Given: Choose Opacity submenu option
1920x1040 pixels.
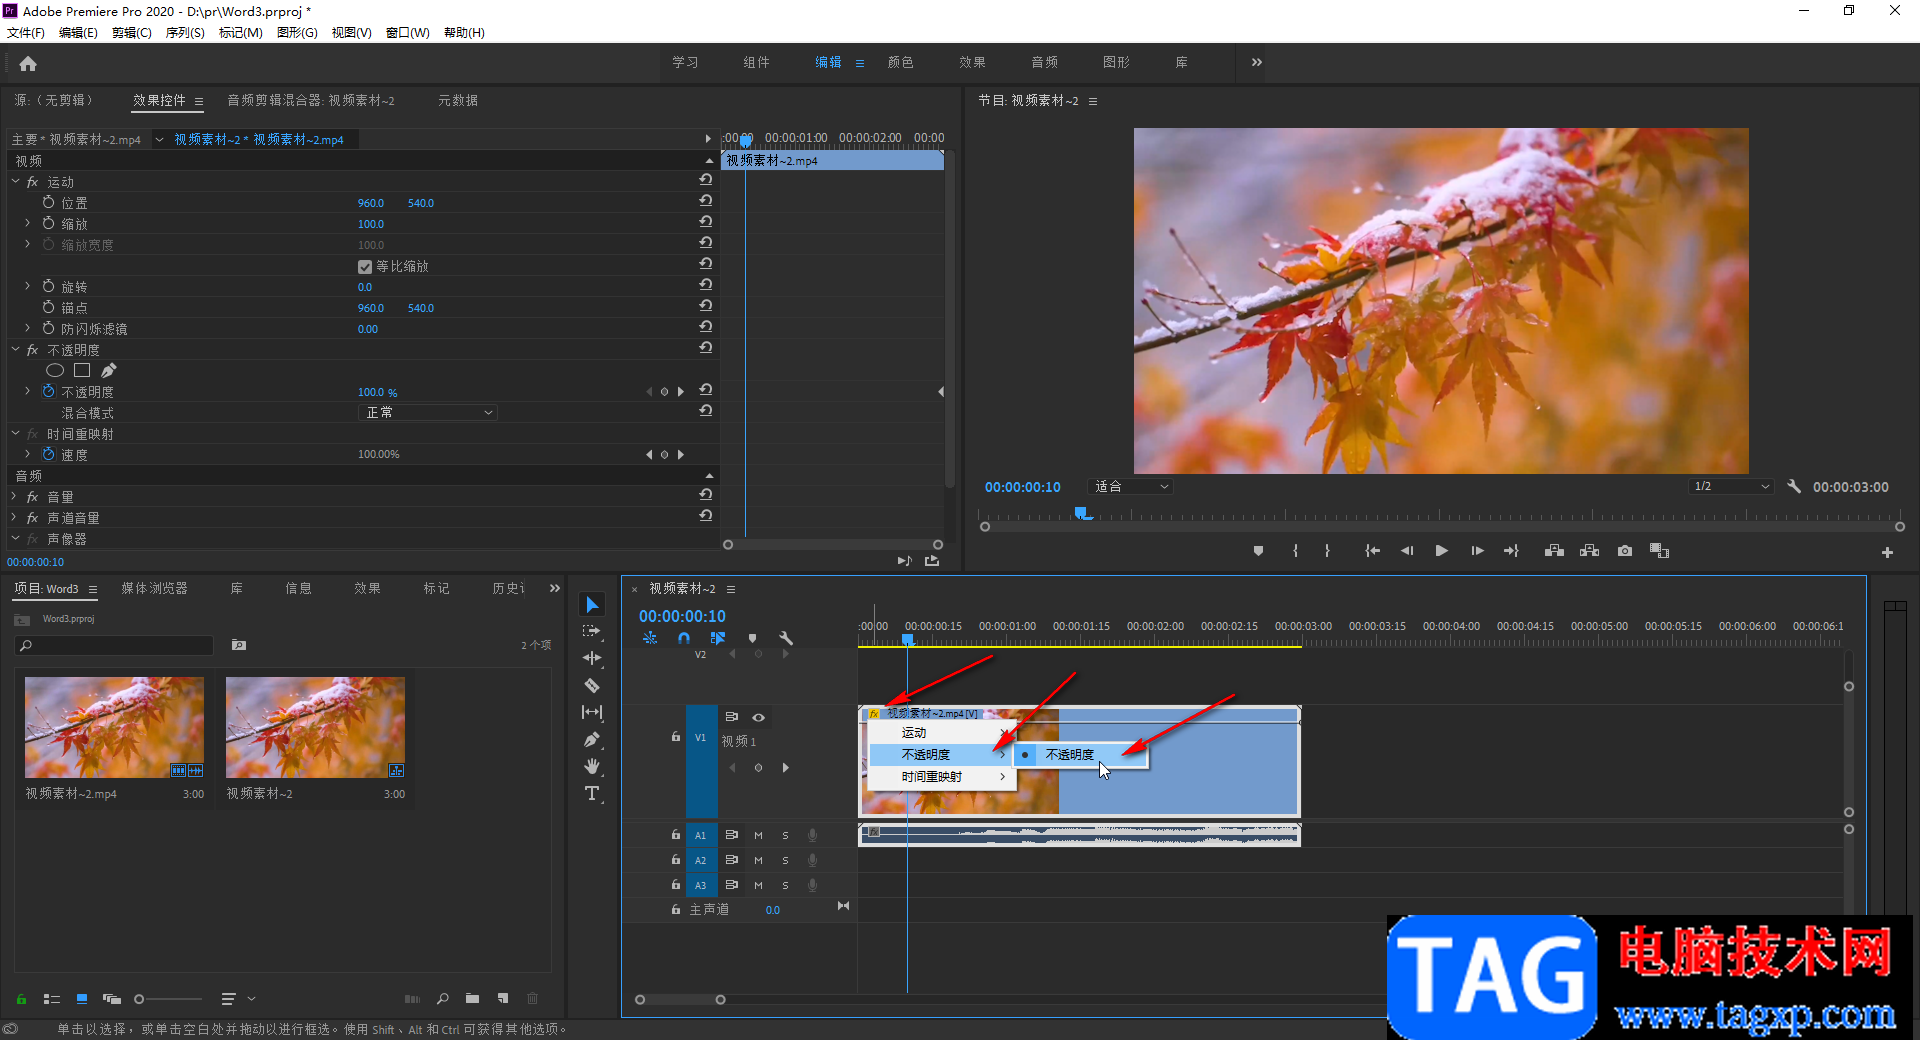Looking at the screenshot, I should pos(1082,755).
